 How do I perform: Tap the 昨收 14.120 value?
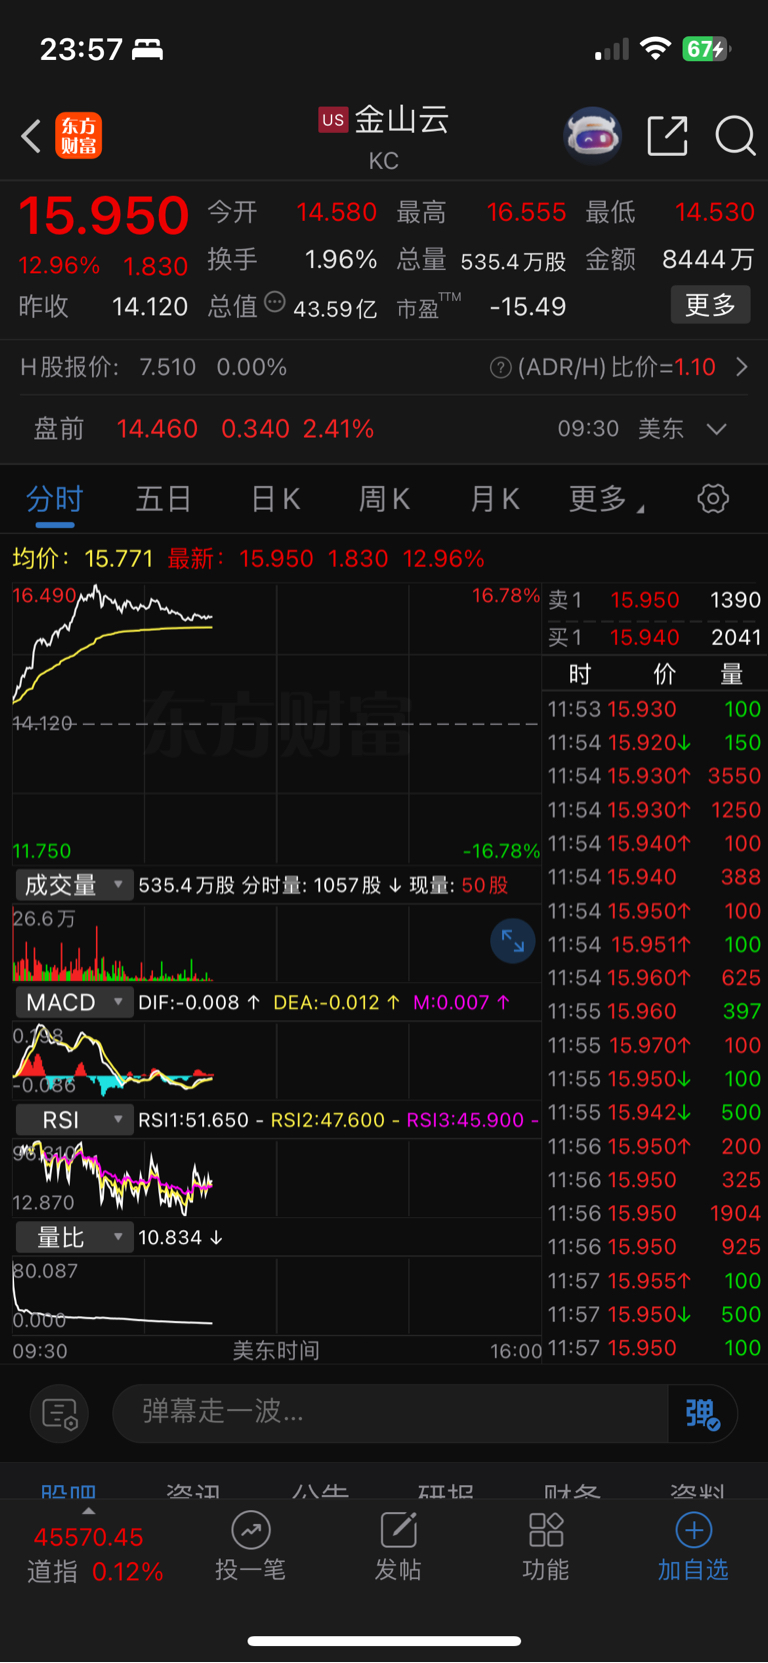(x=150, y=307)
